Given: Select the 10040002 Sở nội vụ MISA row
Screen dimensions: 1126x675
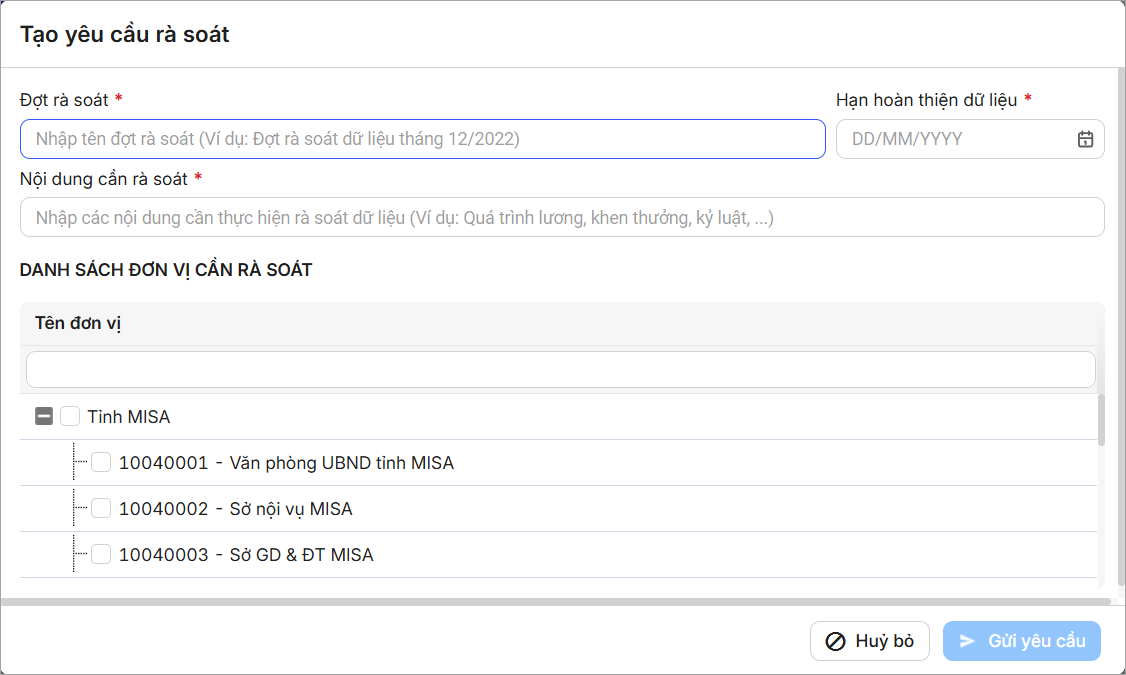Looking at the screenshot, I should (x=236, y=509).
